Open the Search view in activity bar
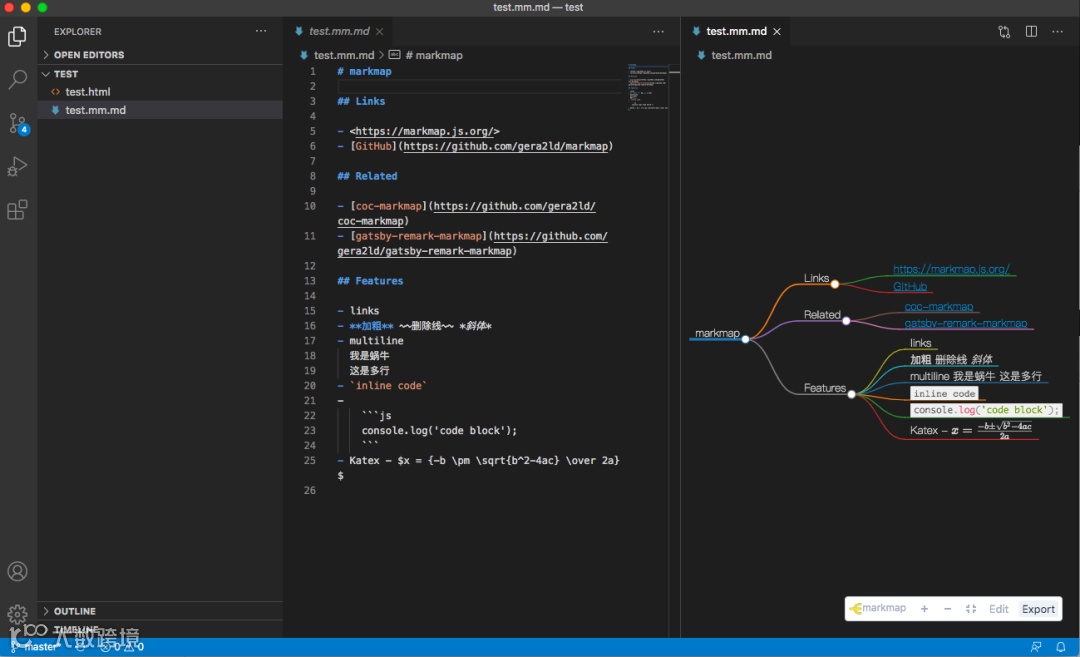 pos(17,80)
